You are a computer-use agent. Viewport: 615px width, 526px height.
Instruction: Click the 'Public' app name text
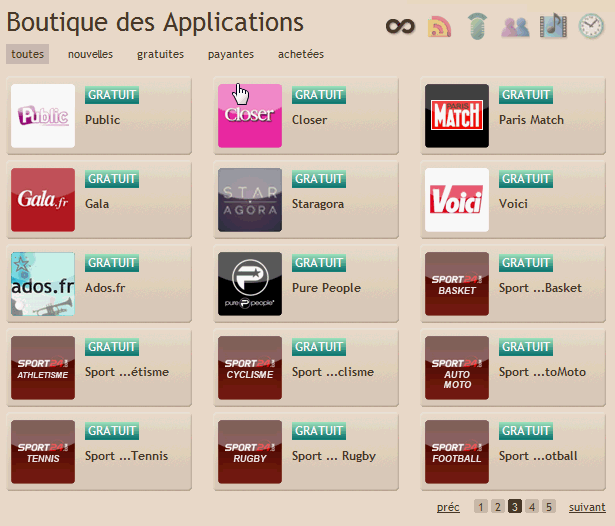tap(103, 120)
